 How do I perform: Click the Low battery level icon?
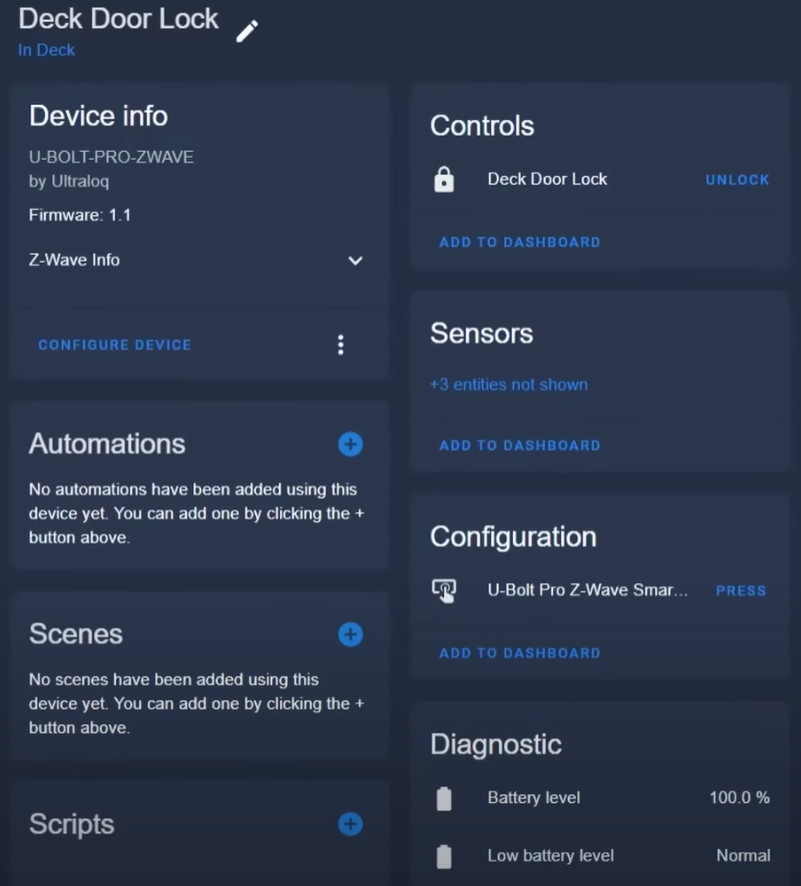tap(444, 856)
